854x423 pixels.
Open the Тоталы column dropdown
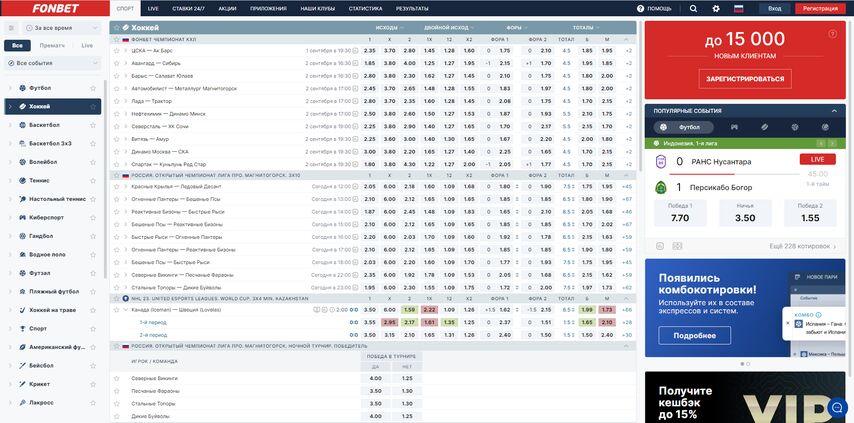pos(585,27)
